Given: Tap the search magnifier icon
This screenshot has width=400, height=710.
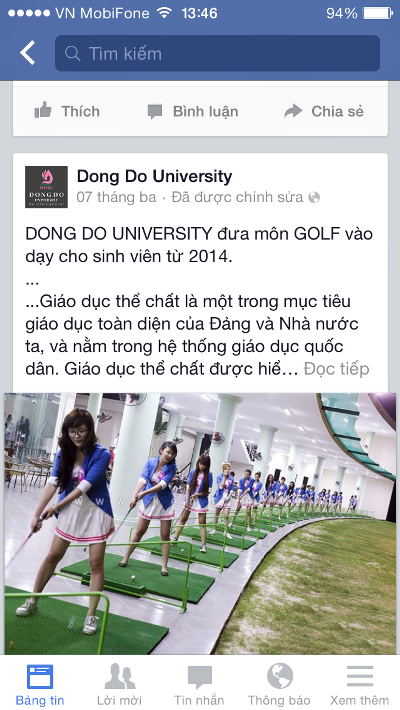Looking at the screenshot, I should point(72,53).
